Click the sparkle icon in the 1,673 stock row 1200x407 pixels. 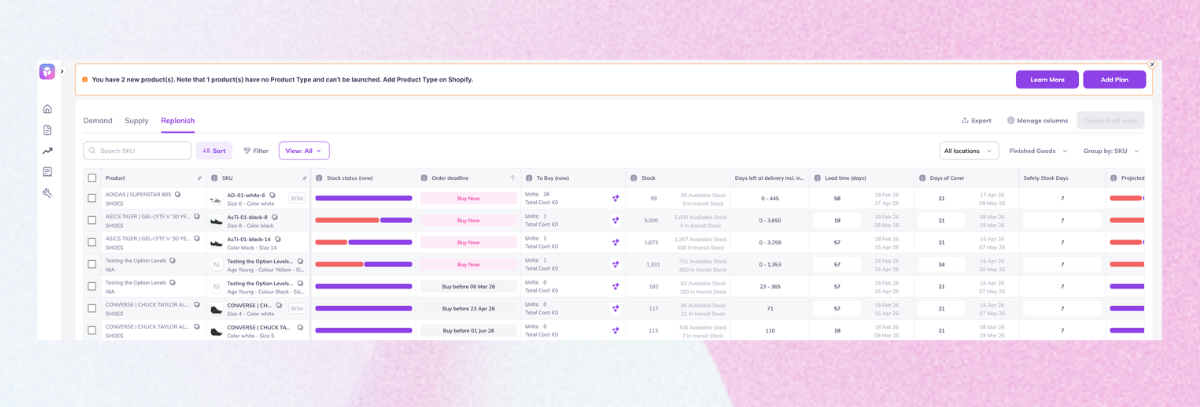pyautogui.click(x=616, y=242)
